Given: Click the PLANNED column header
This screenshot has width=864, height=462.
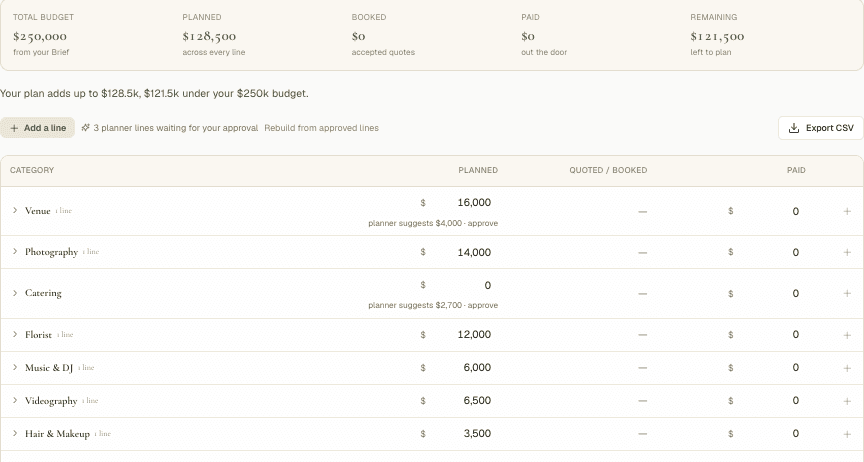Looking at the screenshot, I should [x=478, y=170].
